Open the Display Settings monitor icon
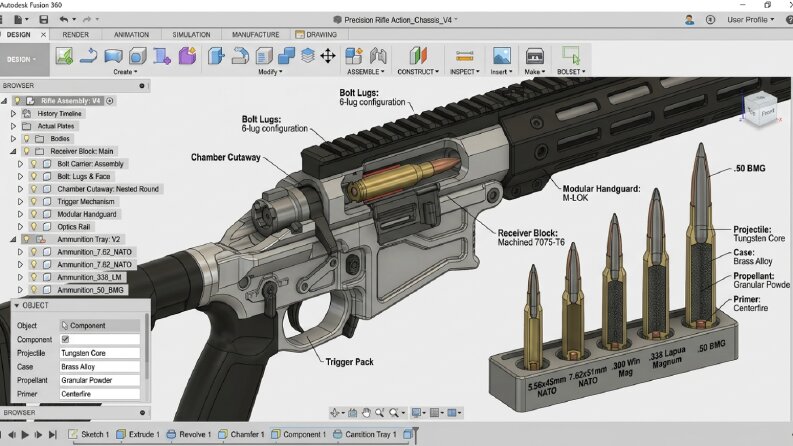The image size is (793, 446). pyautogui.click(x=416, y=413)
